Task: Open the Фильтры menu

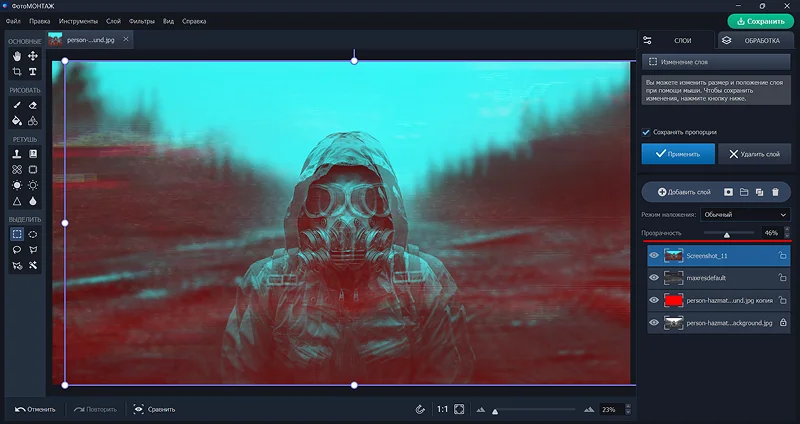Action: 142,21
